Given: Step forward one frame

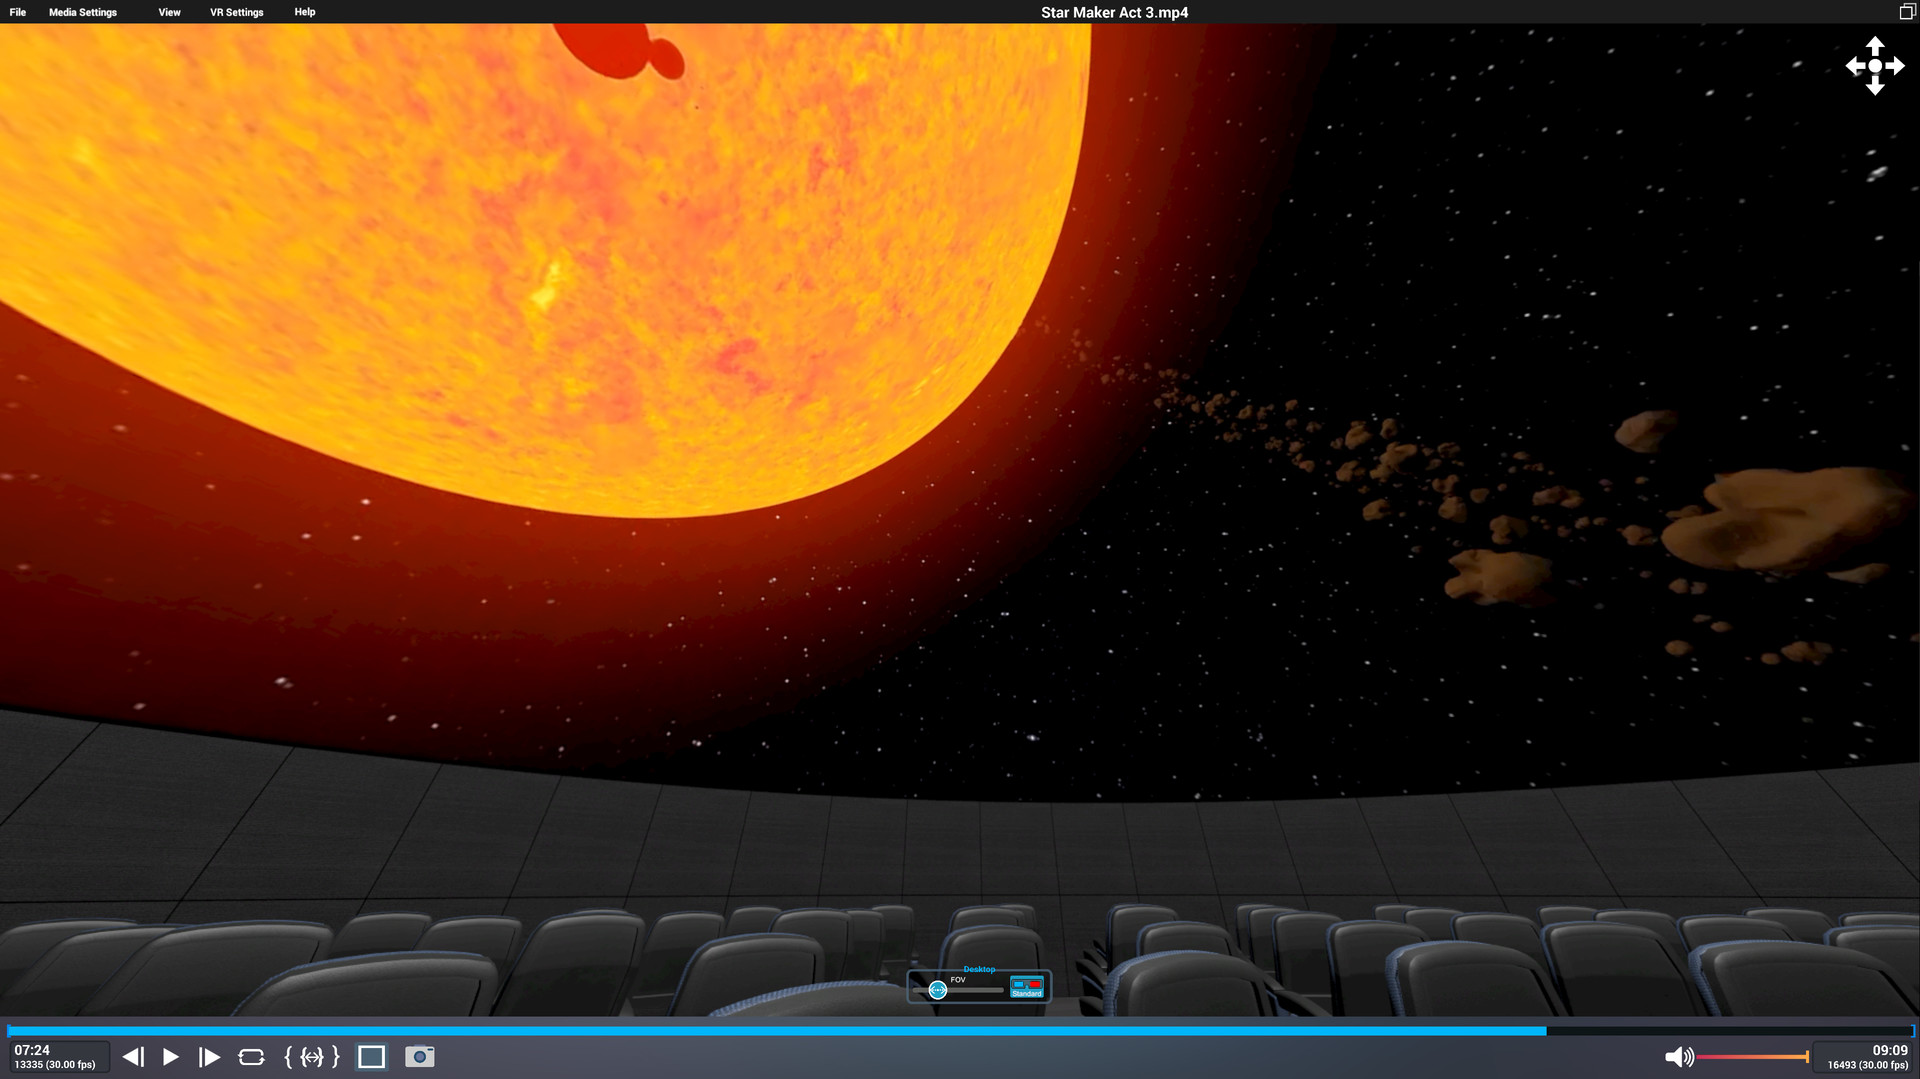Looking at the screenshot, I should click(209, 1057).
